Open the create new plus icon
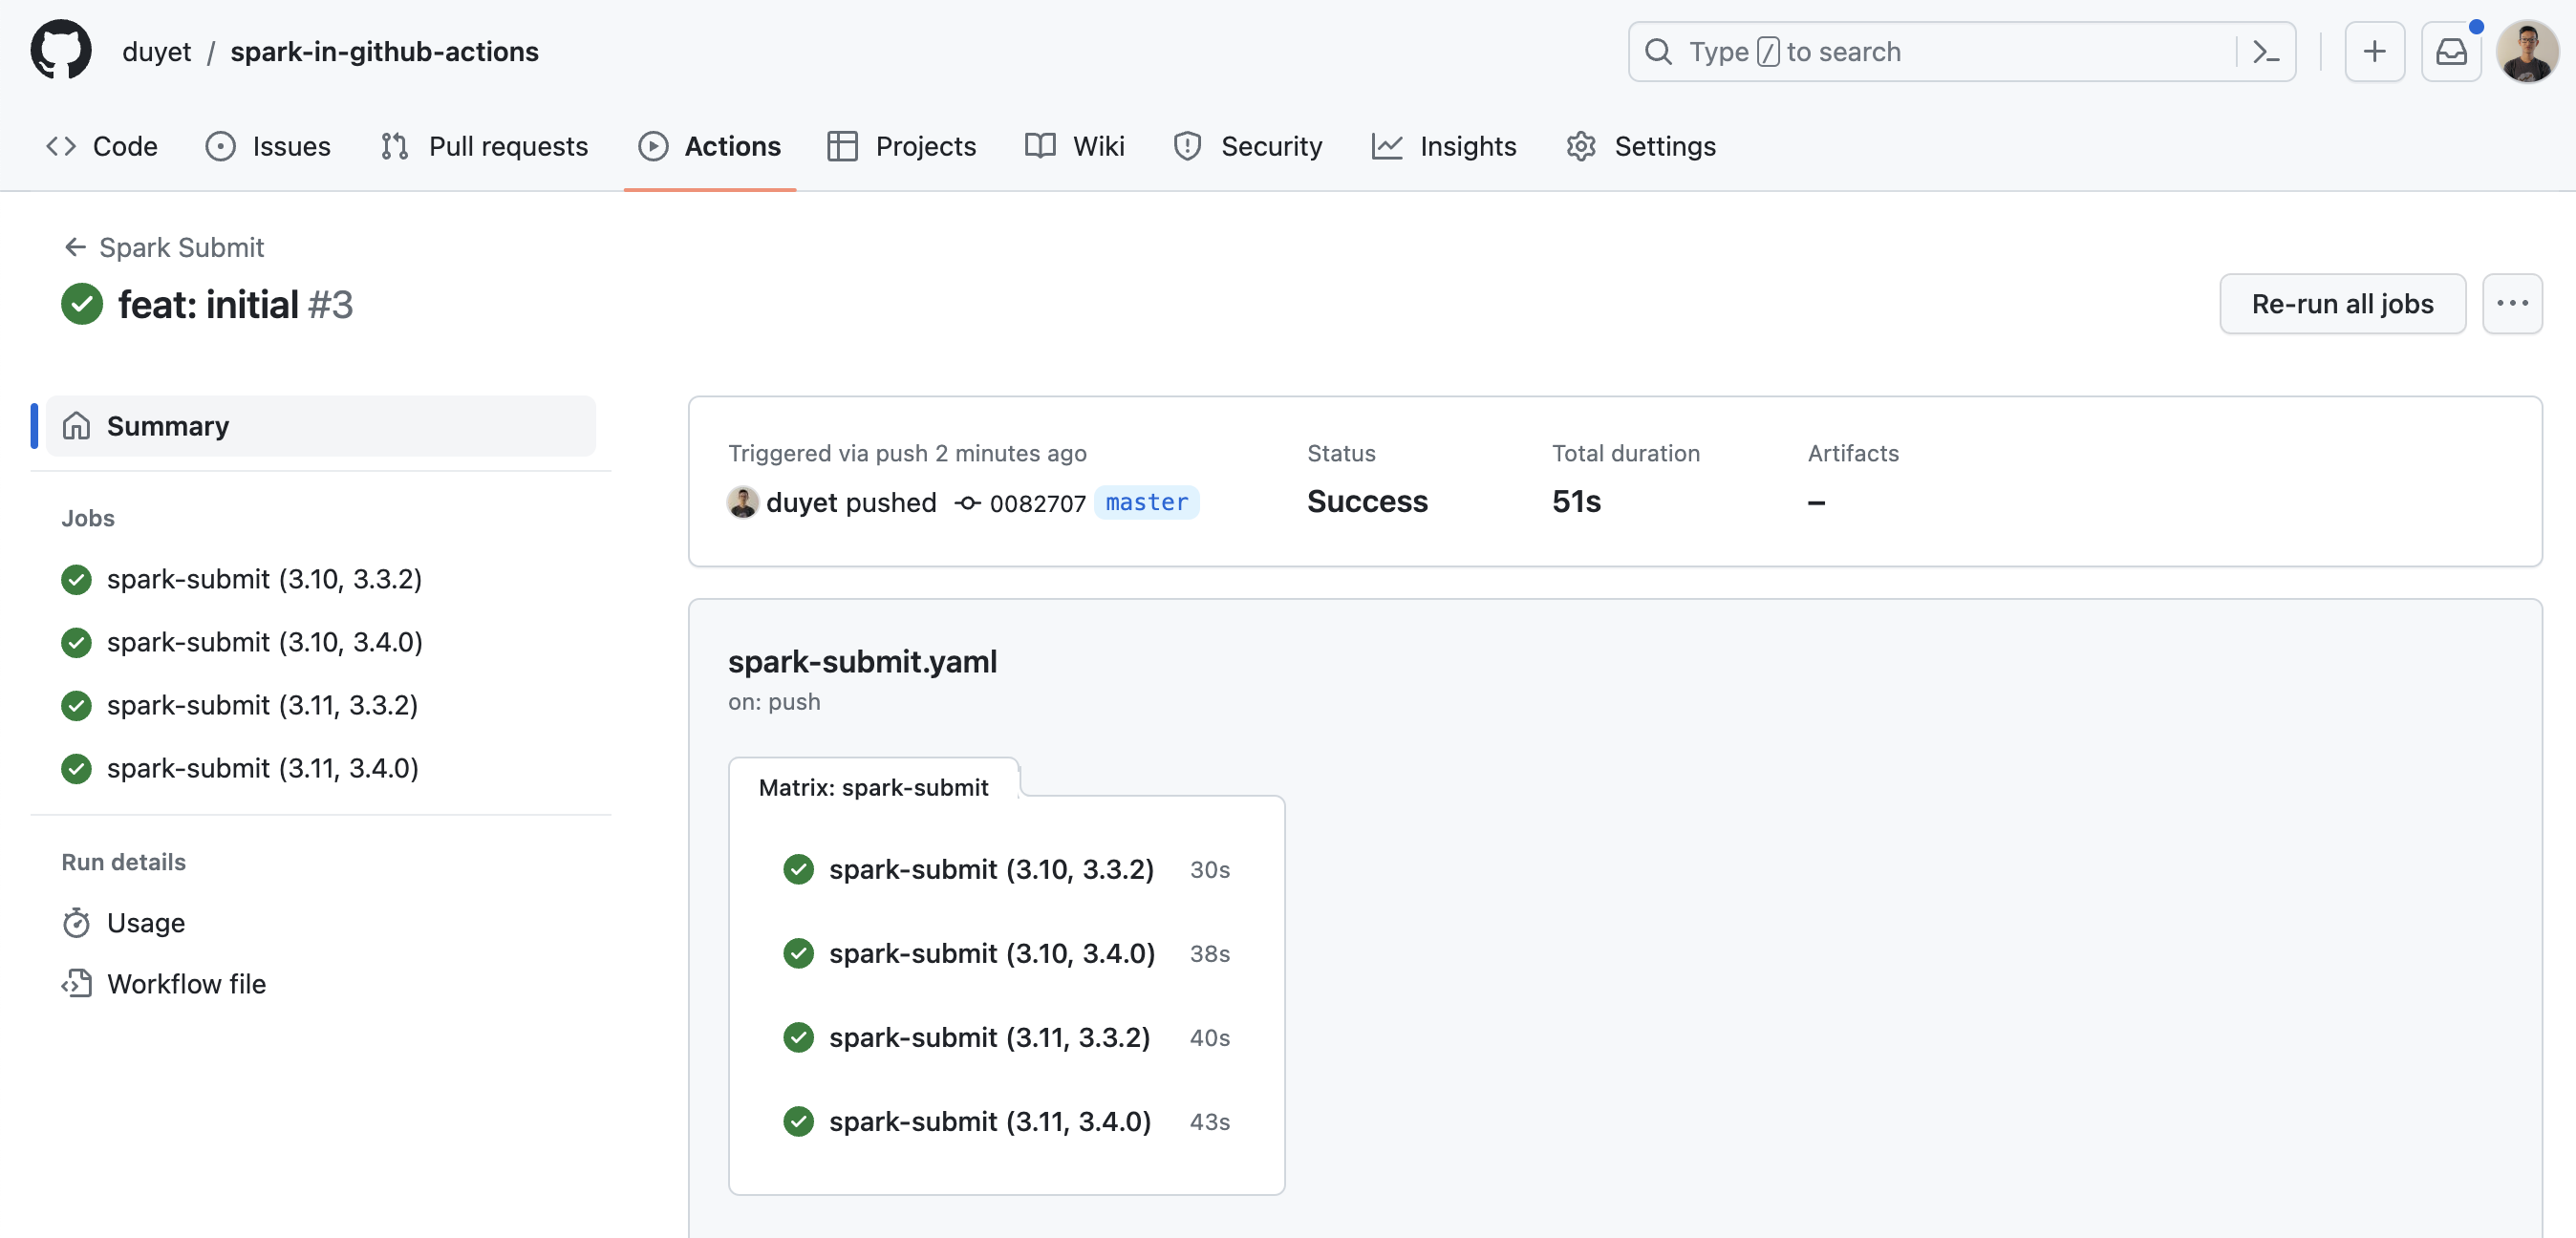 (2375, 51)
